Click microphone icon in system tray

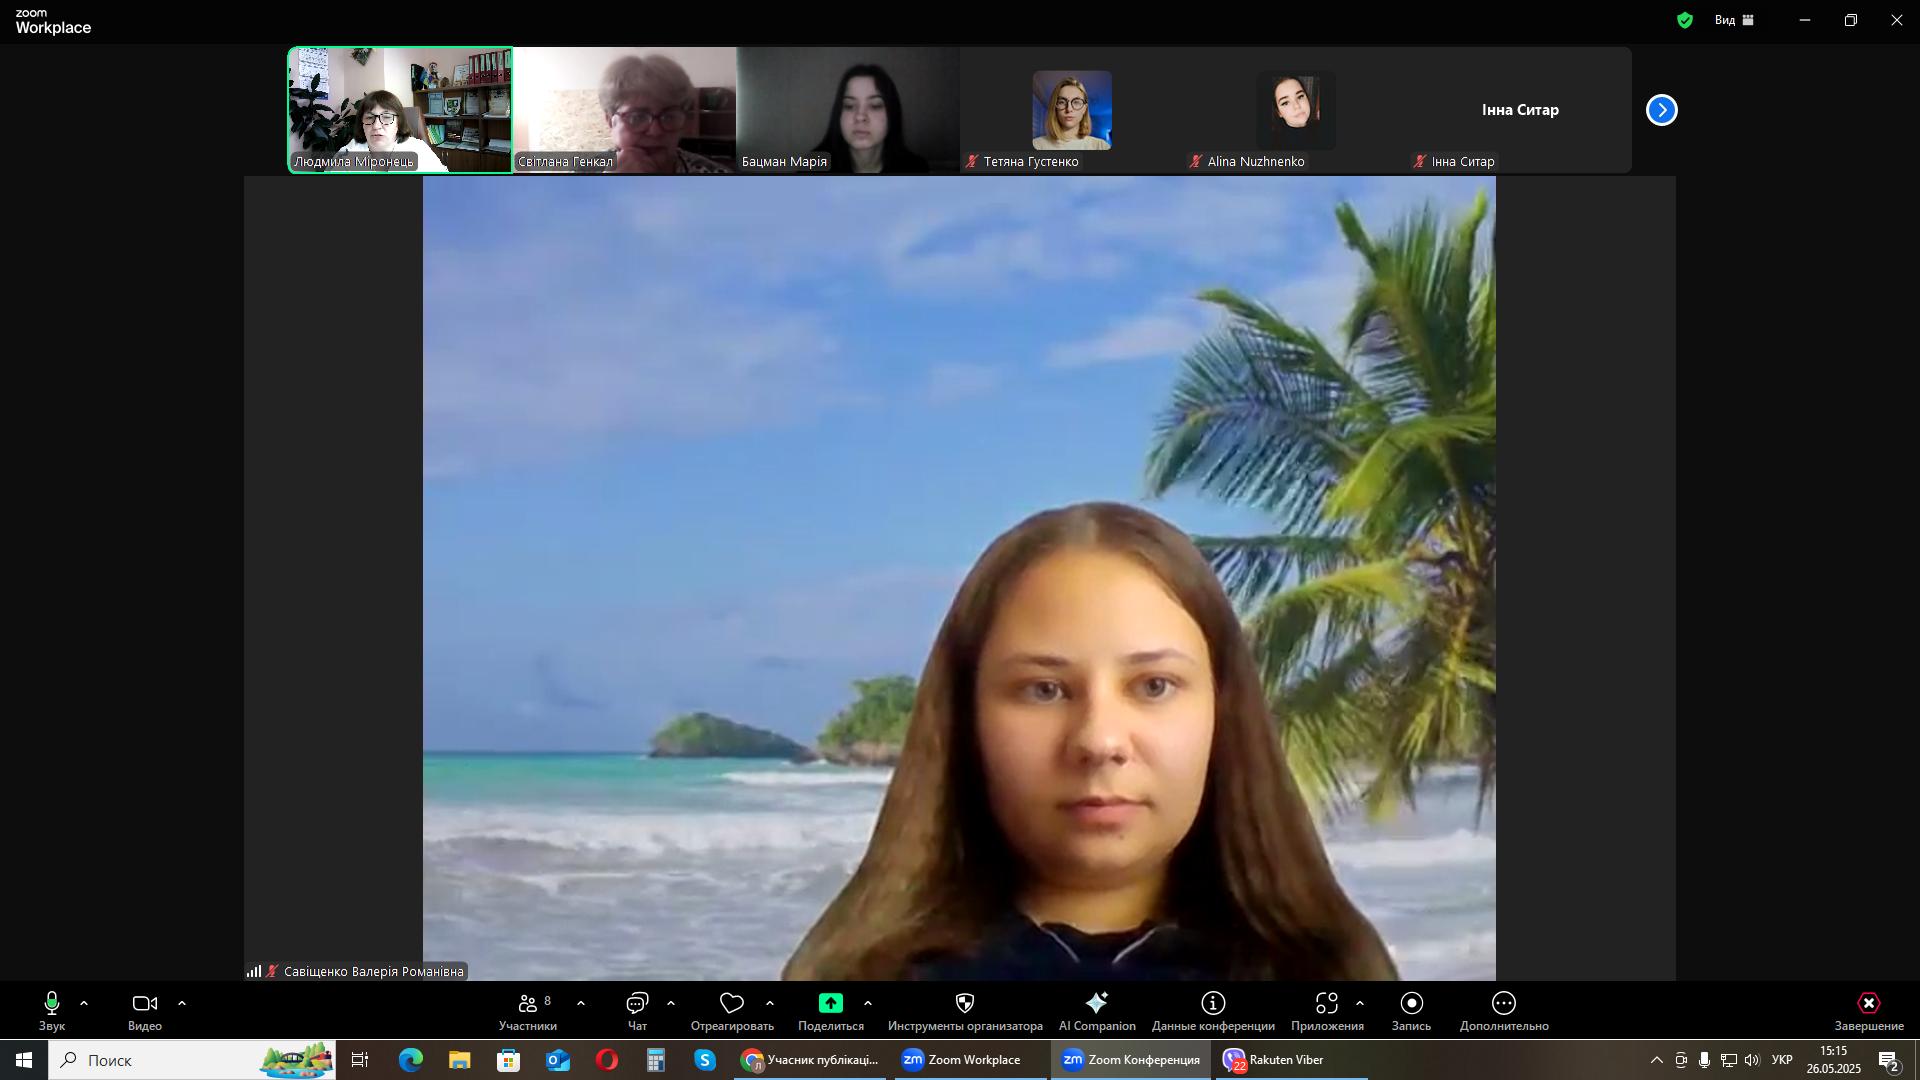(1705, 1060)
